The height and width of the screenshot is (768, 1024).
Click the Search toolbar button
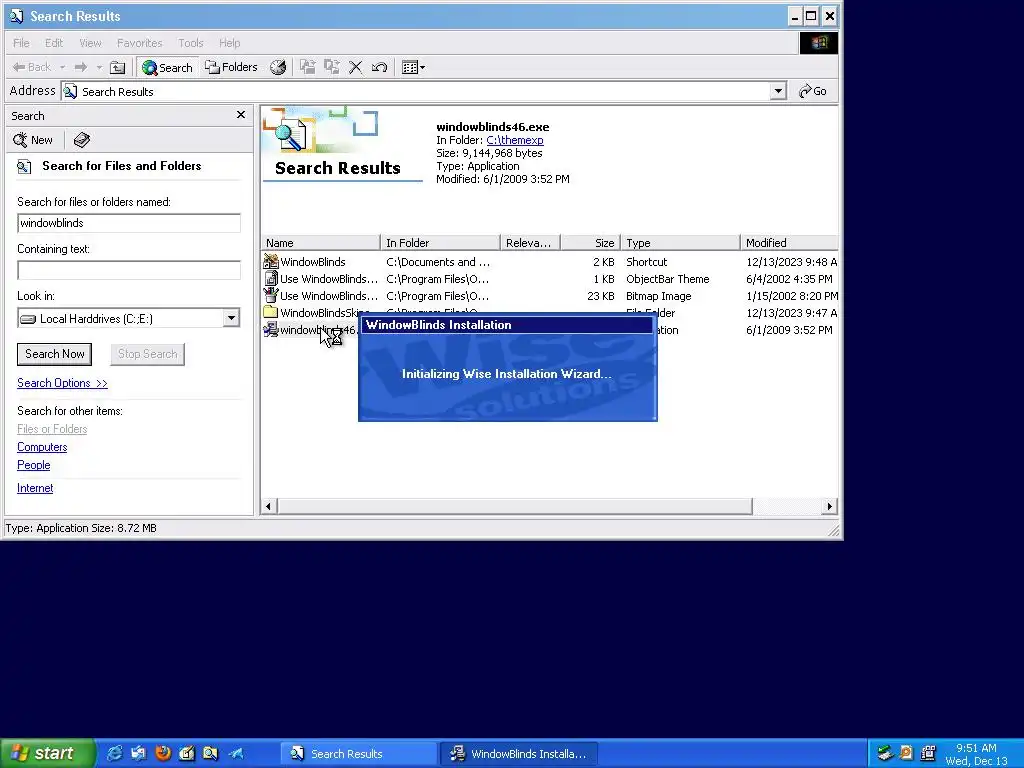pyautogui.click(x=167, y=67)
